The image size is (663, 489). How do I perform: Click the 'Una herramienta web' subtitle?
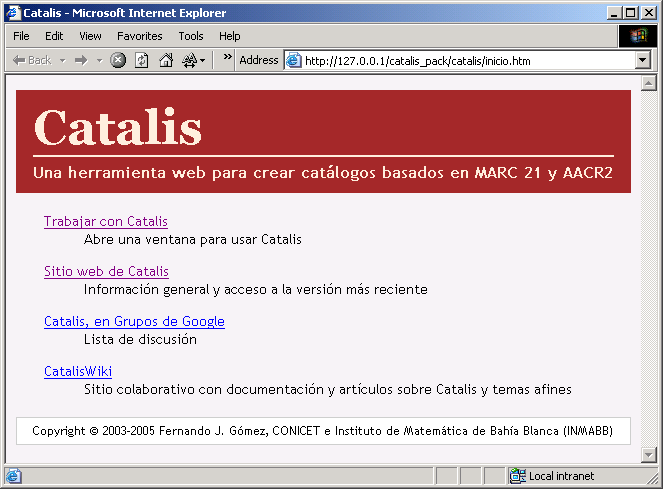[323, 173]
